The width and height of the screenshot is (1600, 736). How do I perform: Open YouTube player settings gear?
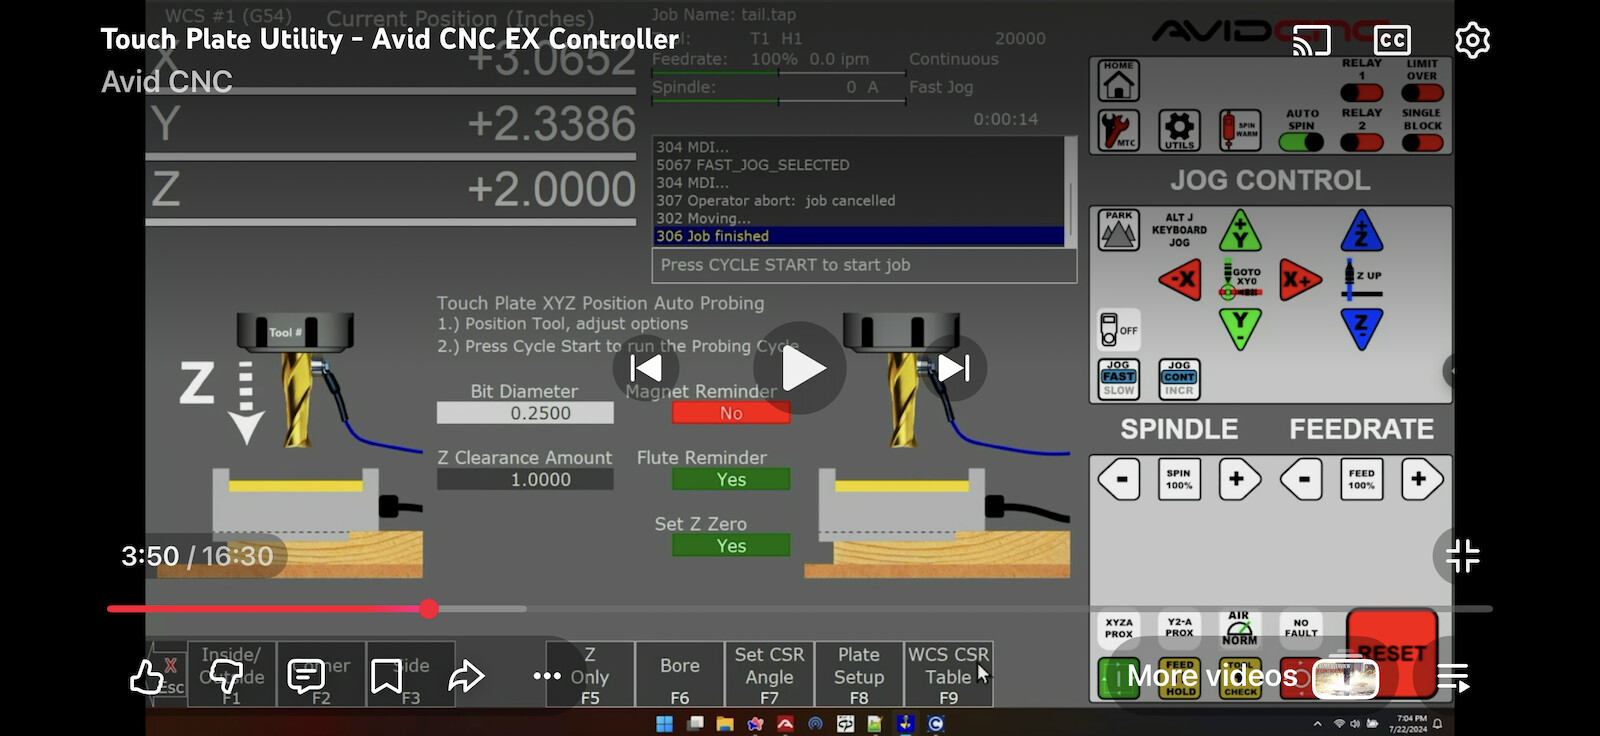1472,40
